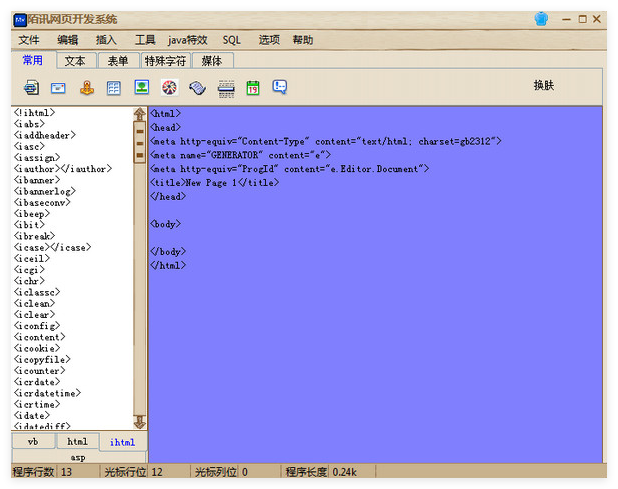Screen dimensions: 618x489
Task: Click the GENERATOR meta tag line
Action: (240, 155)
